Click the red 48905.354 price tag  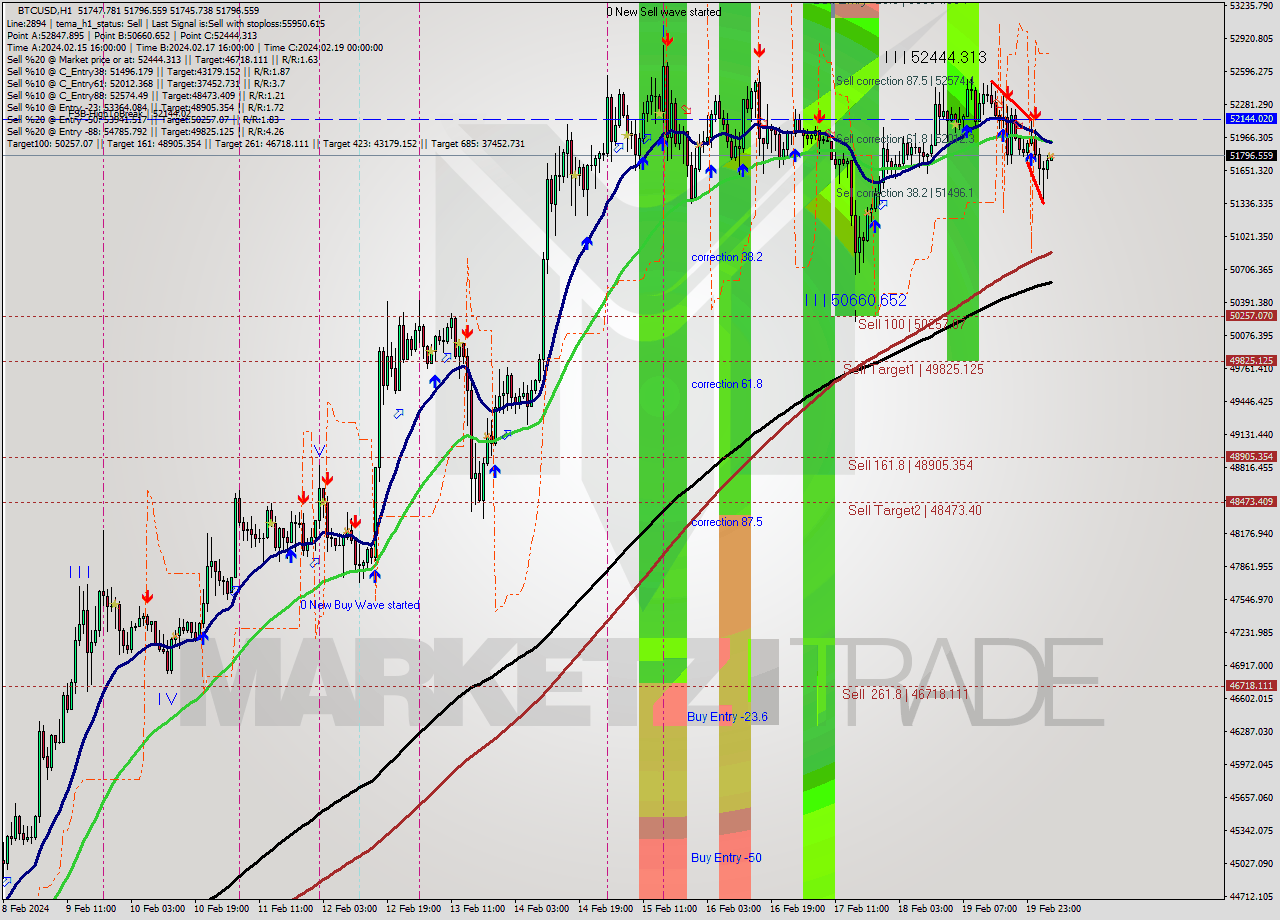coord(1251,456)
